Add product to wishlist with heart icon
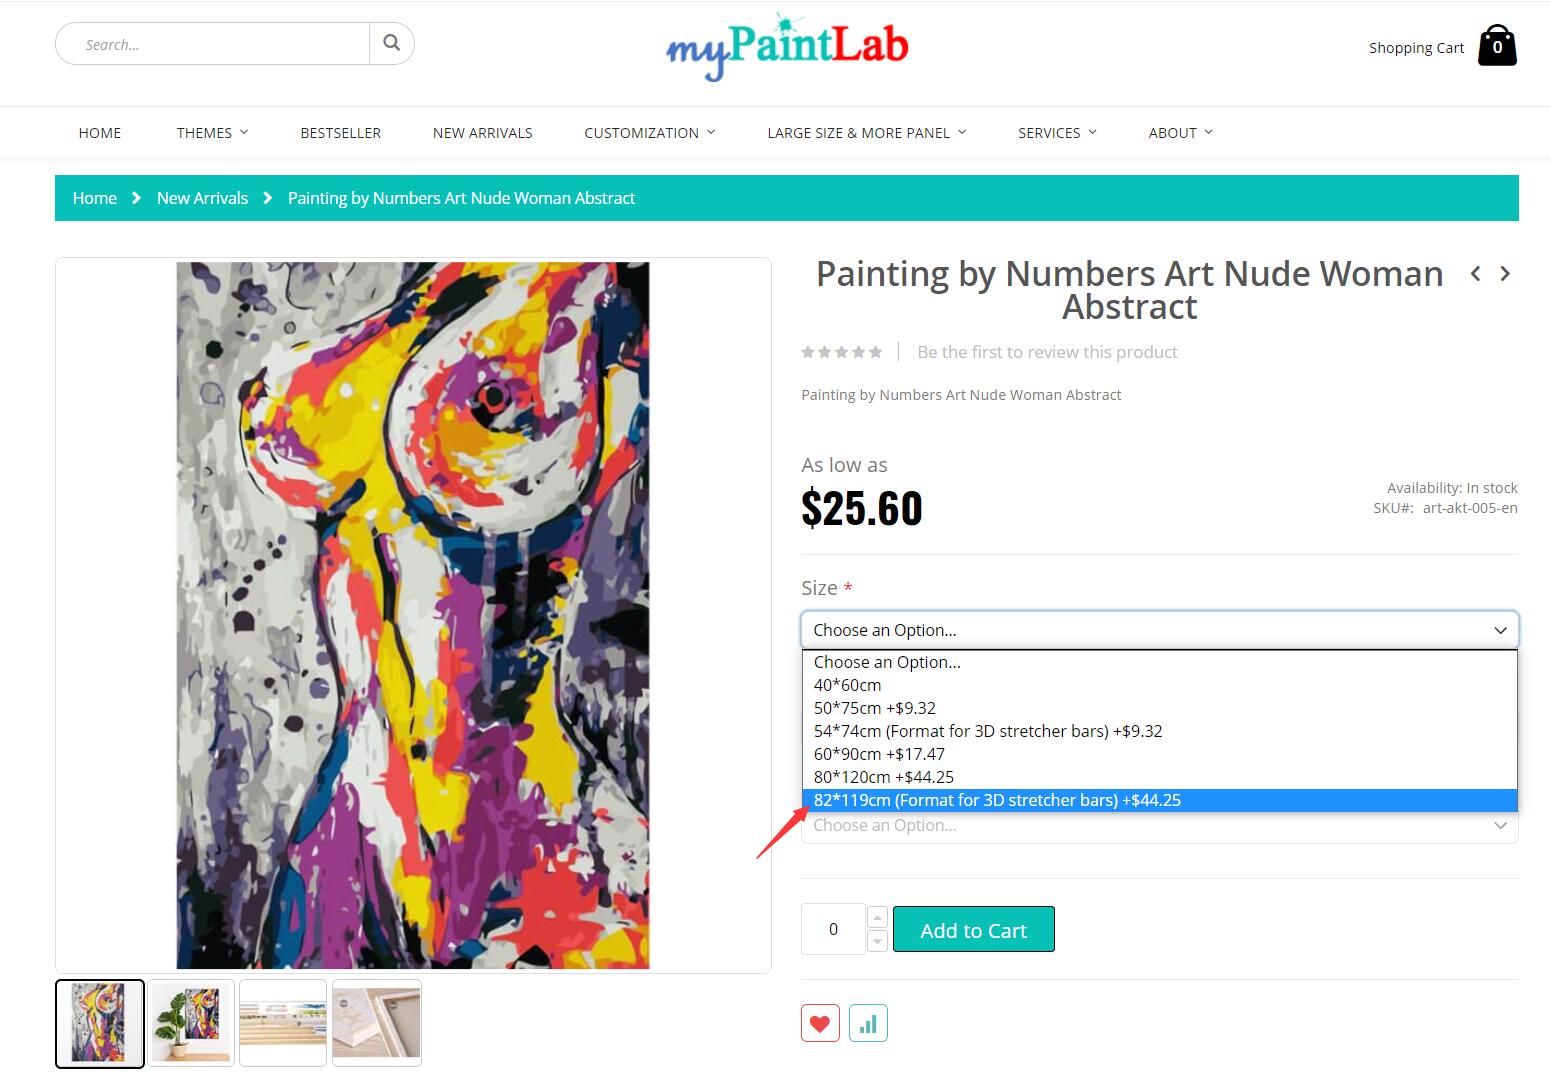Viewport: 1551px width, 1089px height. [x=820, y=1023]
